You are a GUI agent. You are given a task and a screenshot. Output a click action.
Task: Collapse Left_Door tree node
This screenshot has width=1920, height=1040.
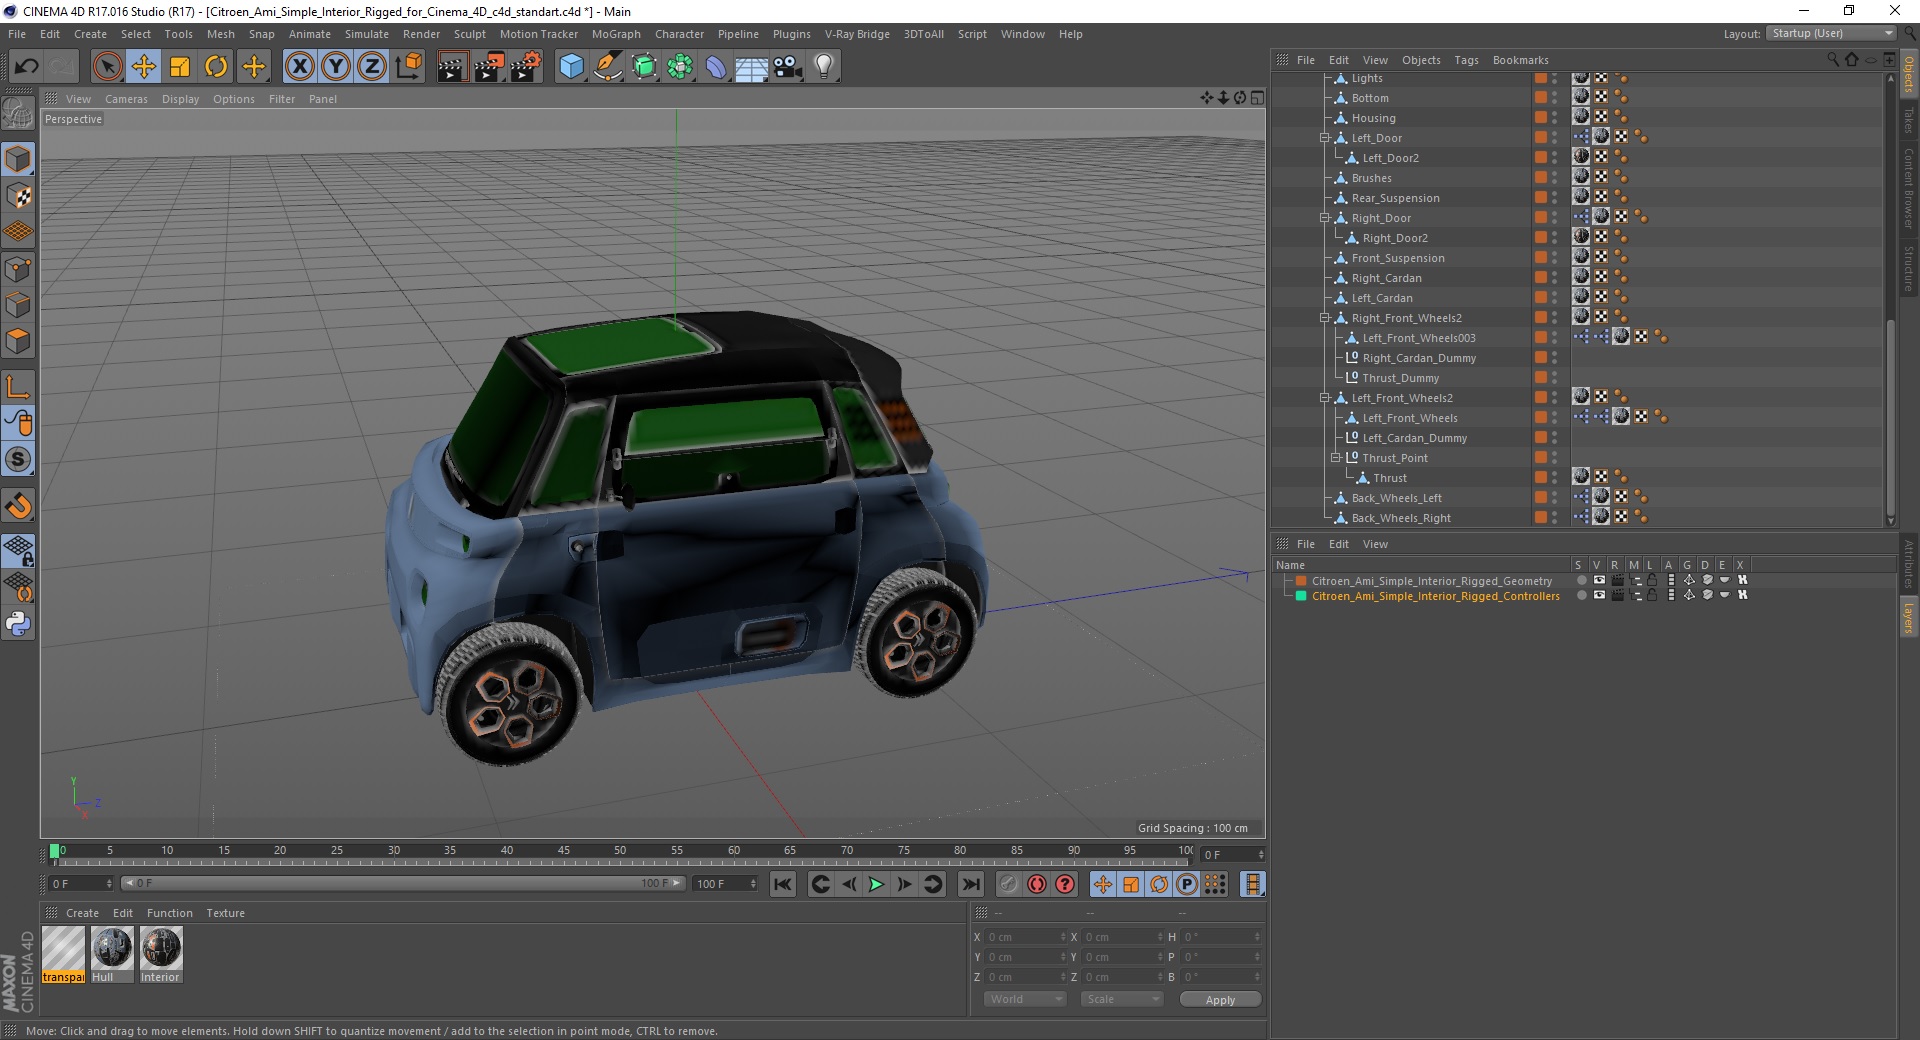point(1324,138)
